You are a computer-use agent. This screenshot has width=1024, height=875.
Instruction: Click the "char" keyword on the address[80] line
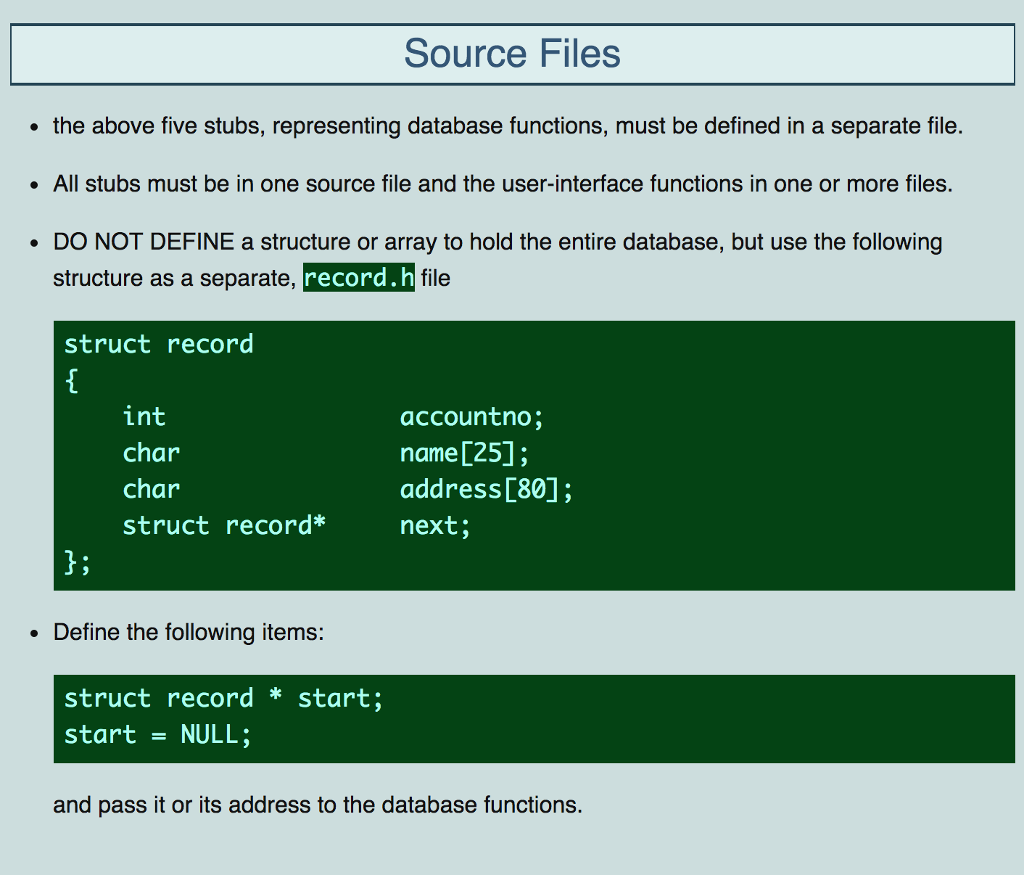[151, 490]
